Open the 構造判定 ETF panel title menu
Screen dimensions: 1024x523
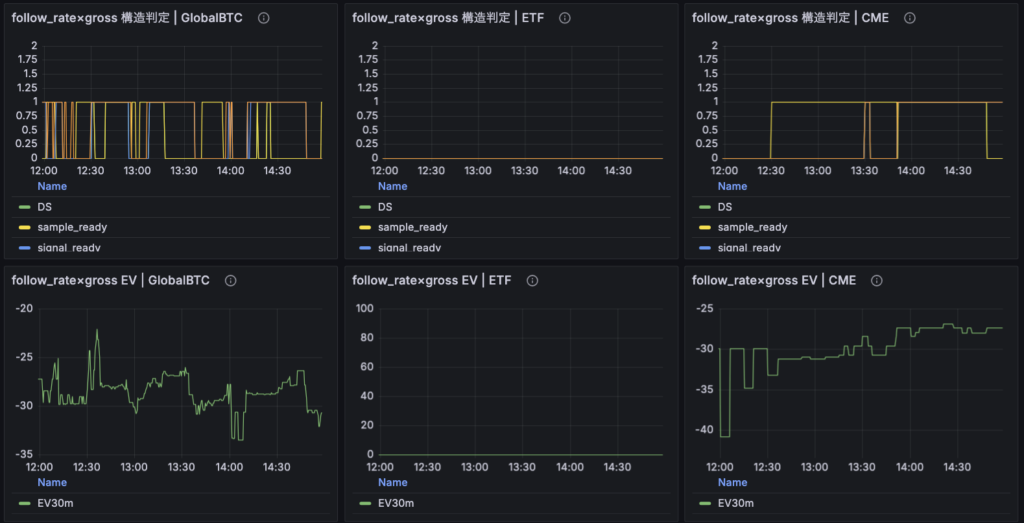tap(448, 18)
